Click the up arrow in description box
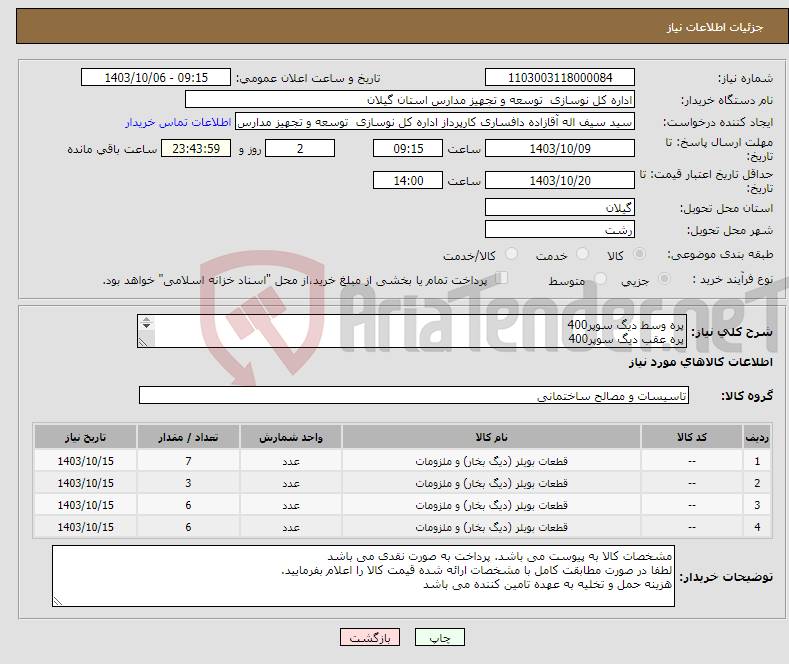This screenshot has height=664, width=789. point(146,319)
